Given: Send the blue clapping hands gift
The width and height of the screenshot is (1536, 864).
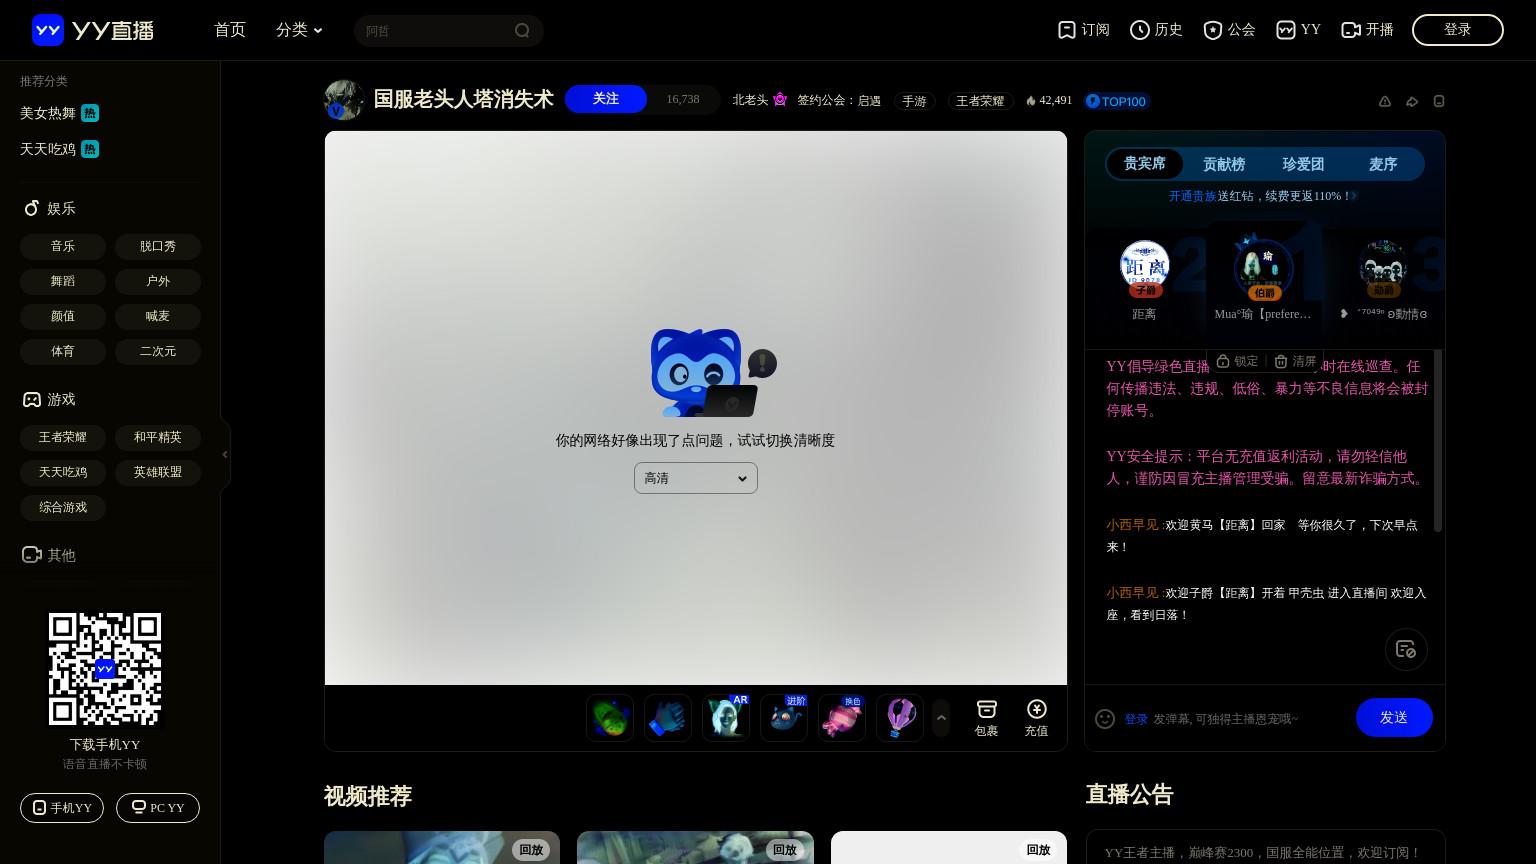Looking at the screenshot, I should point(668,718).
